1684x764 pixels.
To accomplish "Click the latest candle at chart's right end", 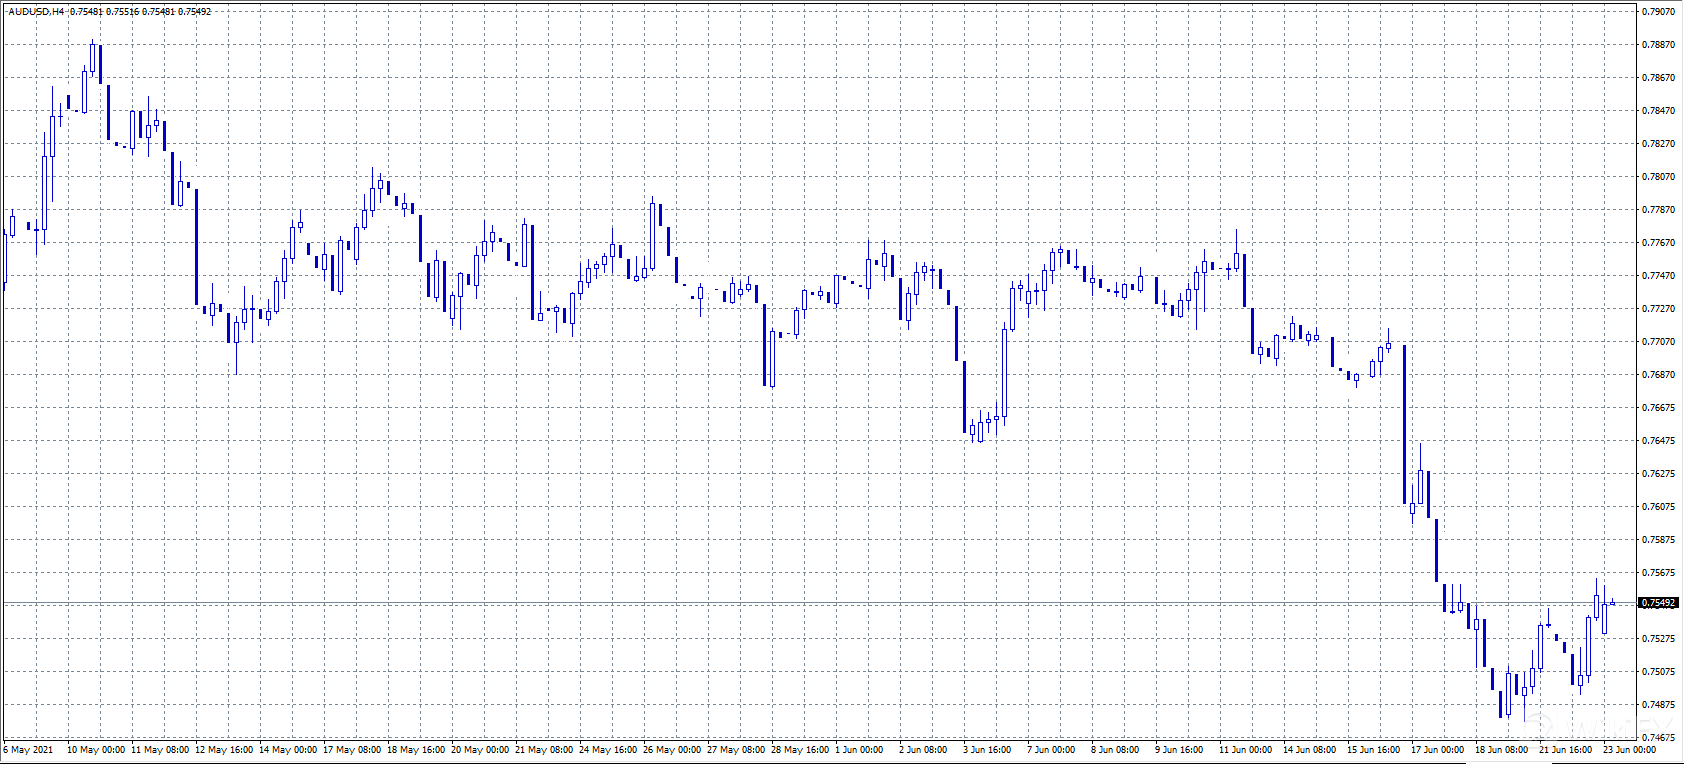I will 1613,602.
